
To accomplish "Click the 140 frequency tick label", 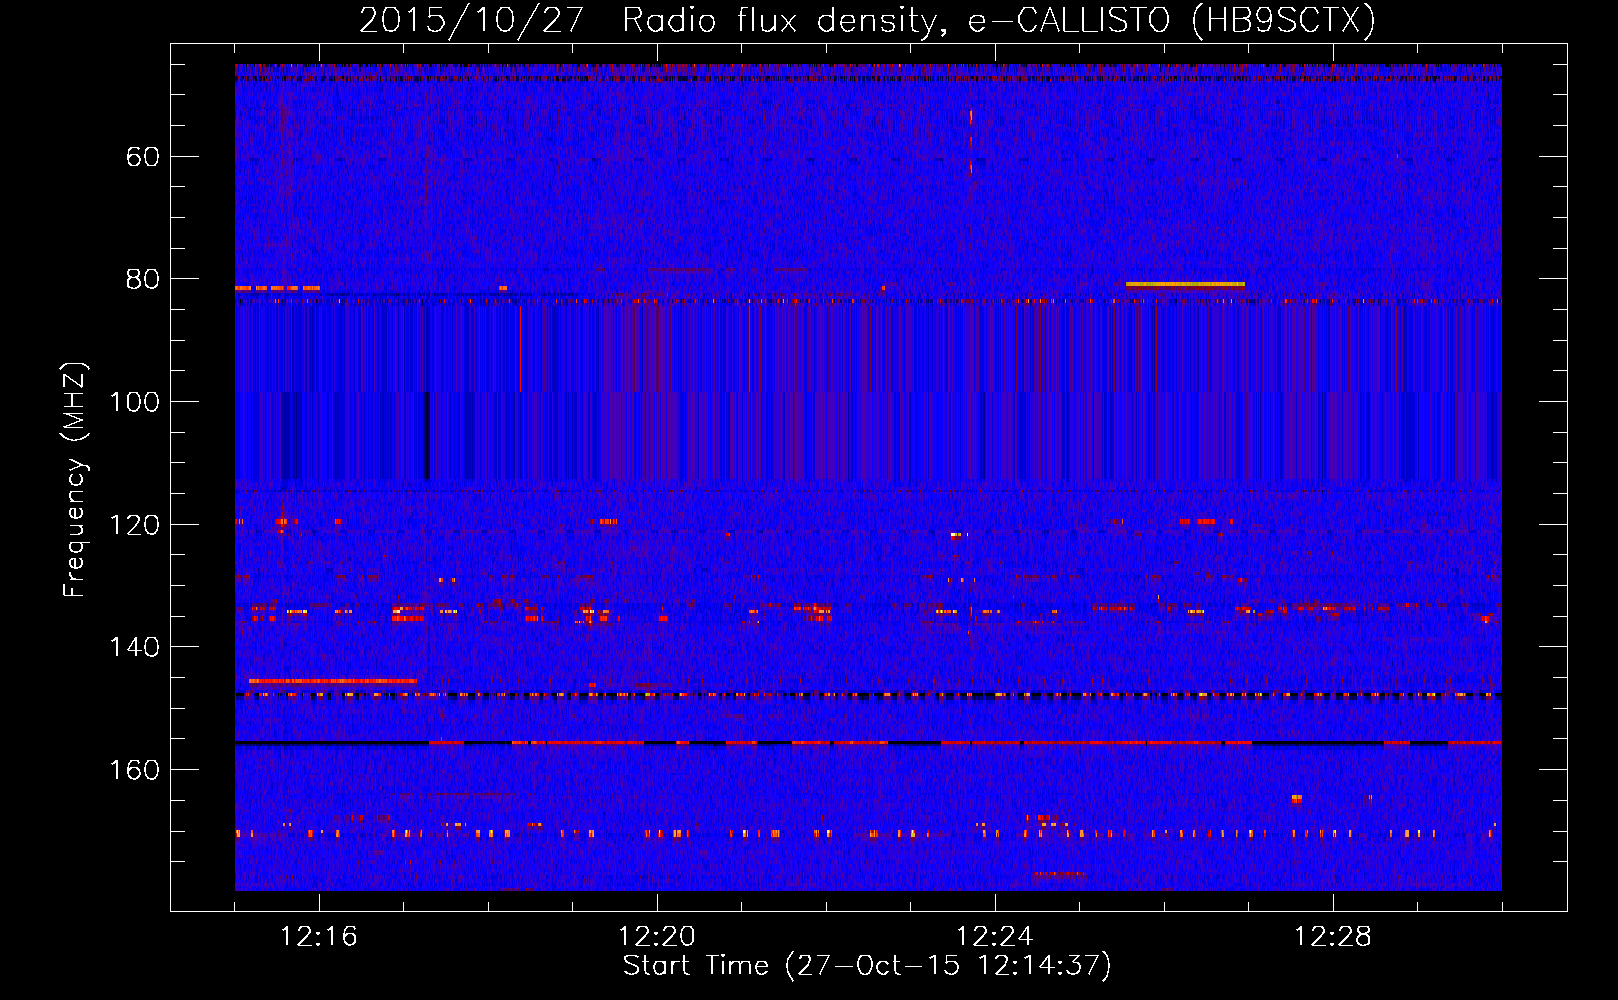I will pyautogui.click(x=134, y=647).
